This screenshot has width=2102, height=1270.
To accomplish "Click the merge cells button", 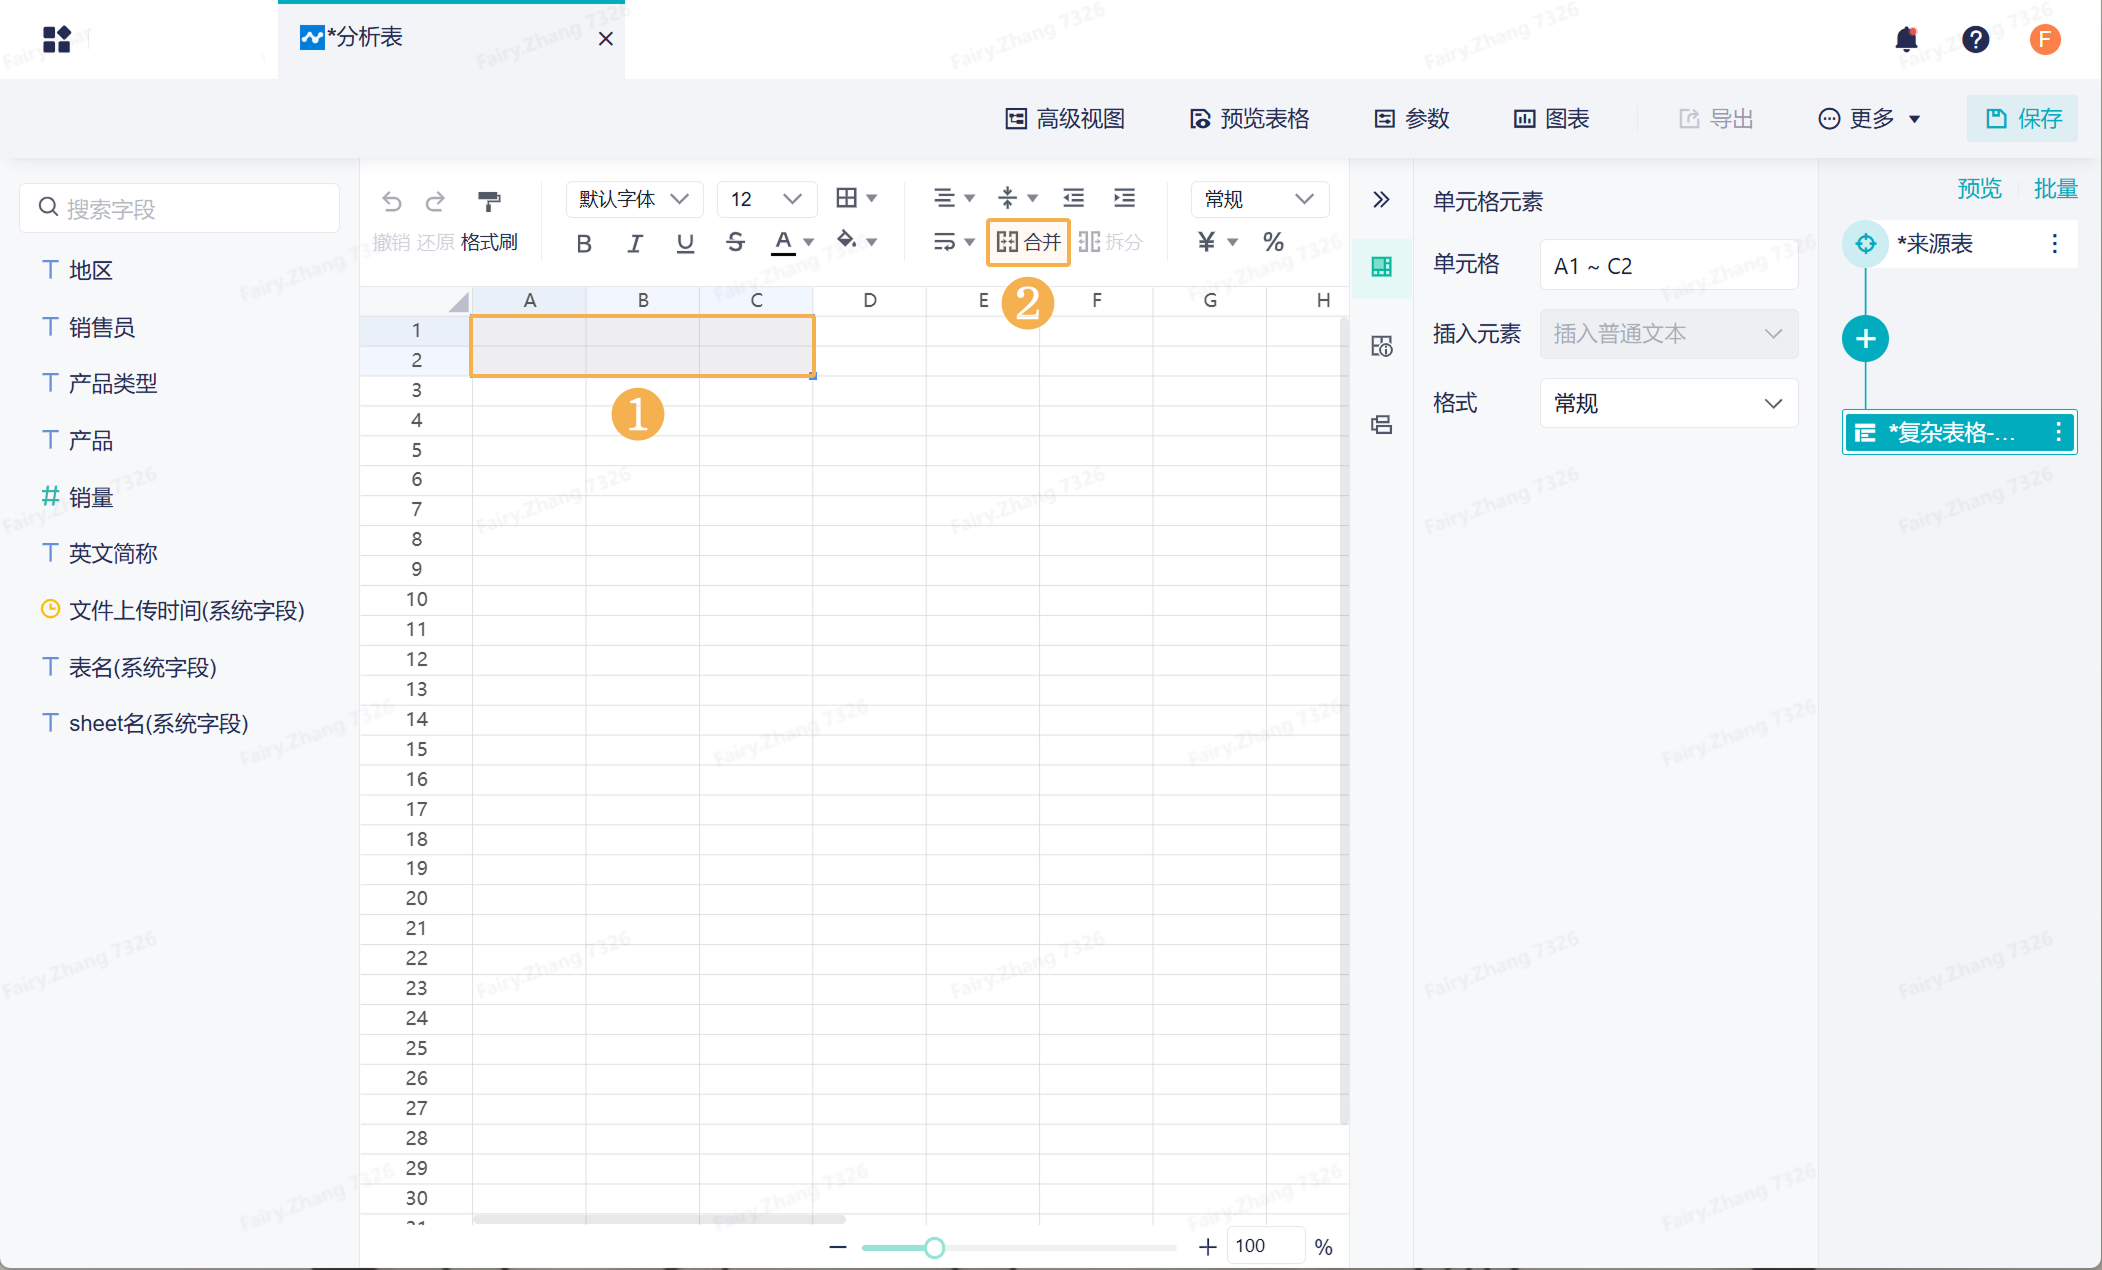I will coord(1028,242).
